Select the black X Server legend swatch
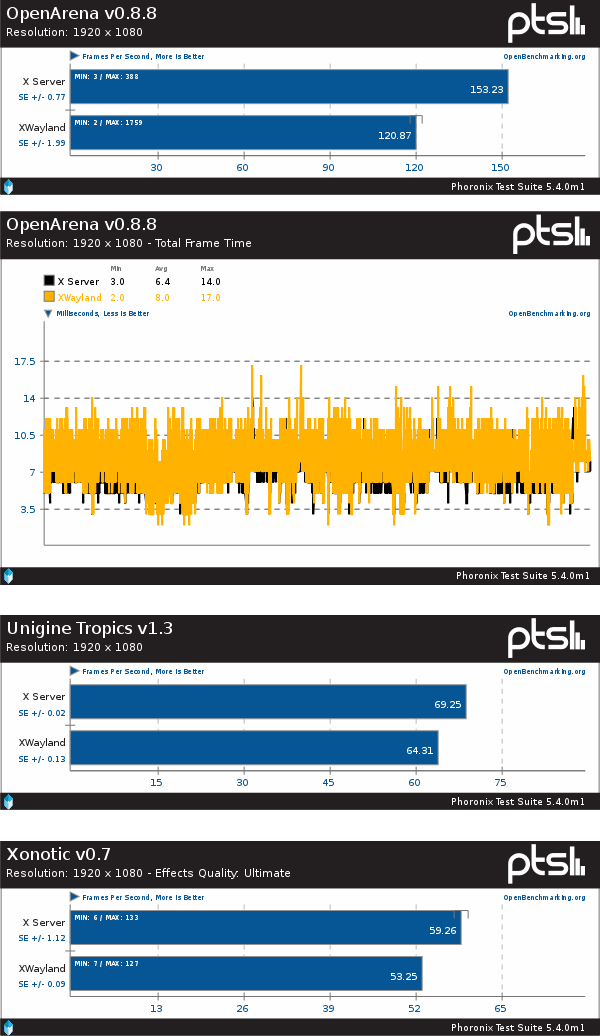 tap(48, 282)
